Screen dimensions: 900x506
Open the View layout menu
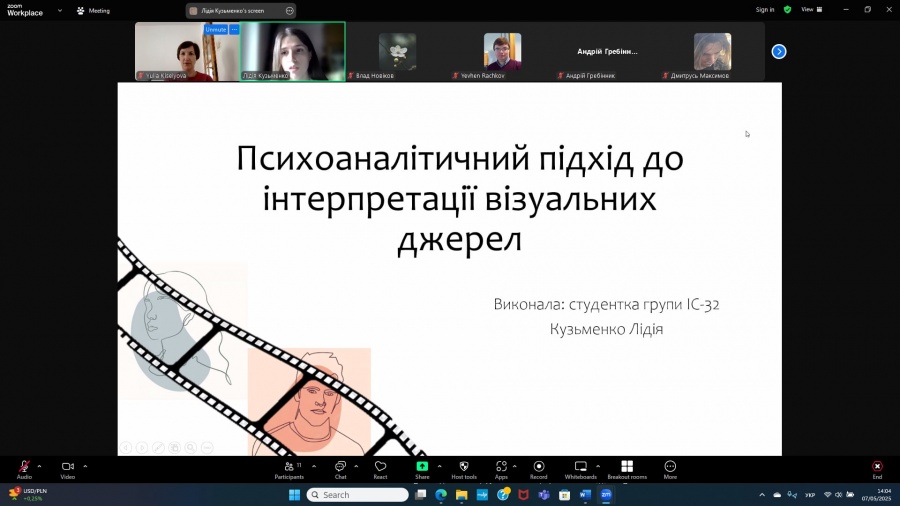tap(812, 9)
